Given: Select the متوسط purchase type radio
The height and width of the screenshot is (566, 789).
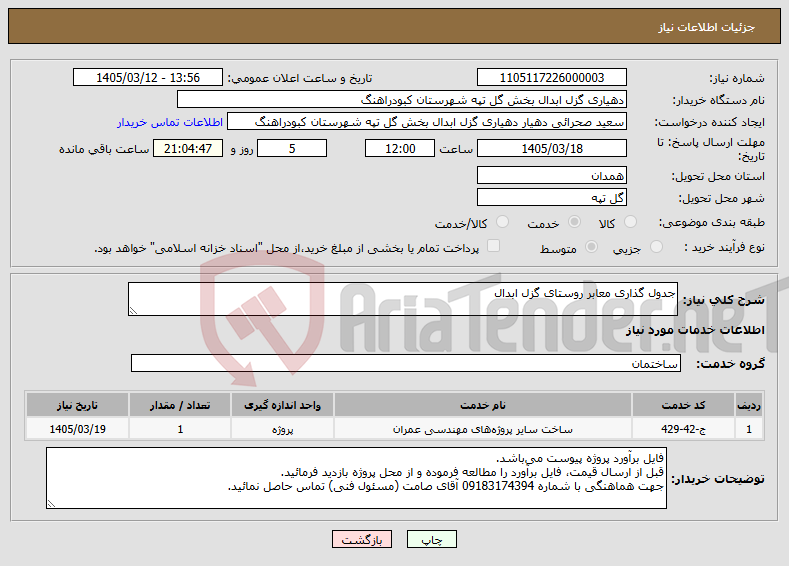Looking at the screenshot, I should [x=592, y=247].
